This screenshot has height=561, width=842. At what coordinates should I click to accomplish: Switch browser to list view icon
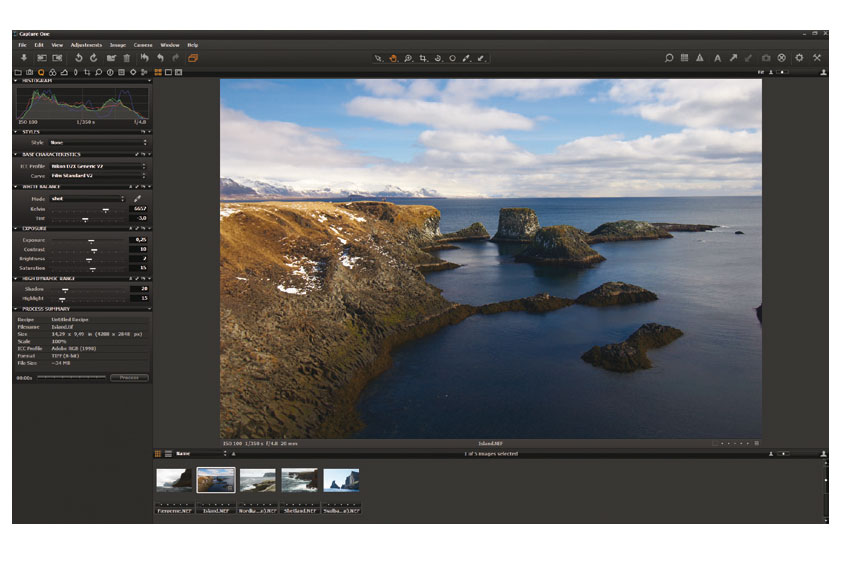click(167, 454)
